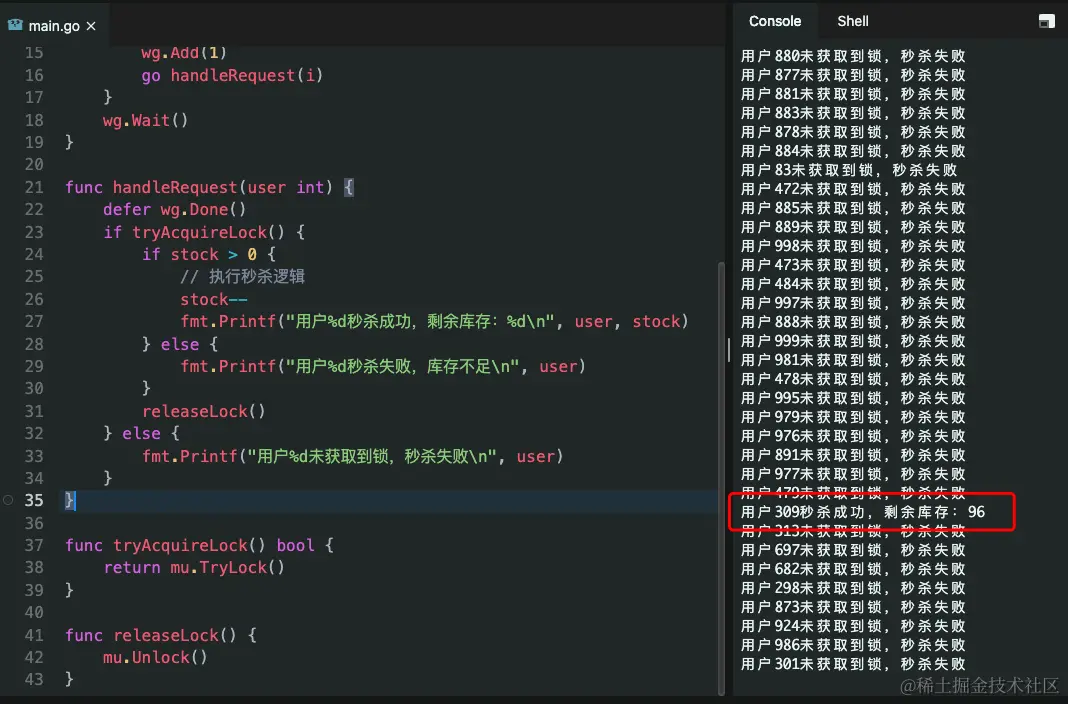Image resolution: width=1068 pixels, height=704 pixels.
Task: Click line number 21 in the gutter
Action: click(34, 187)
